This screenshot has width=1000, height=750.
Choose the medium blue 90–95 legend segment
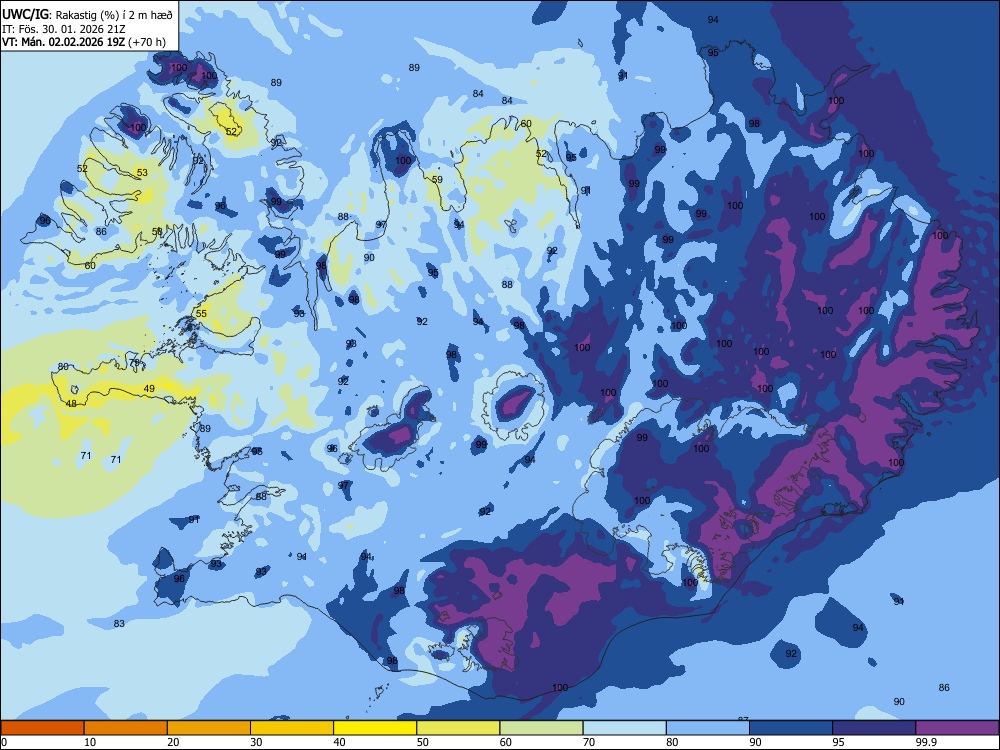point(791,728)
